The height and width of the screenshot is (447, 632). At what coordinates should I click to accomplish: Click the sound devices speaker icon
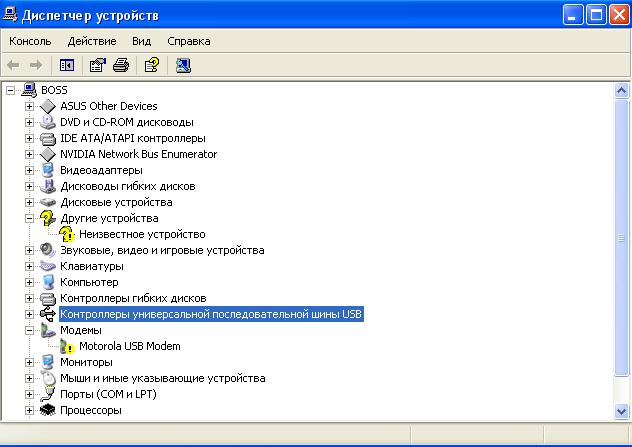(48, 250)
